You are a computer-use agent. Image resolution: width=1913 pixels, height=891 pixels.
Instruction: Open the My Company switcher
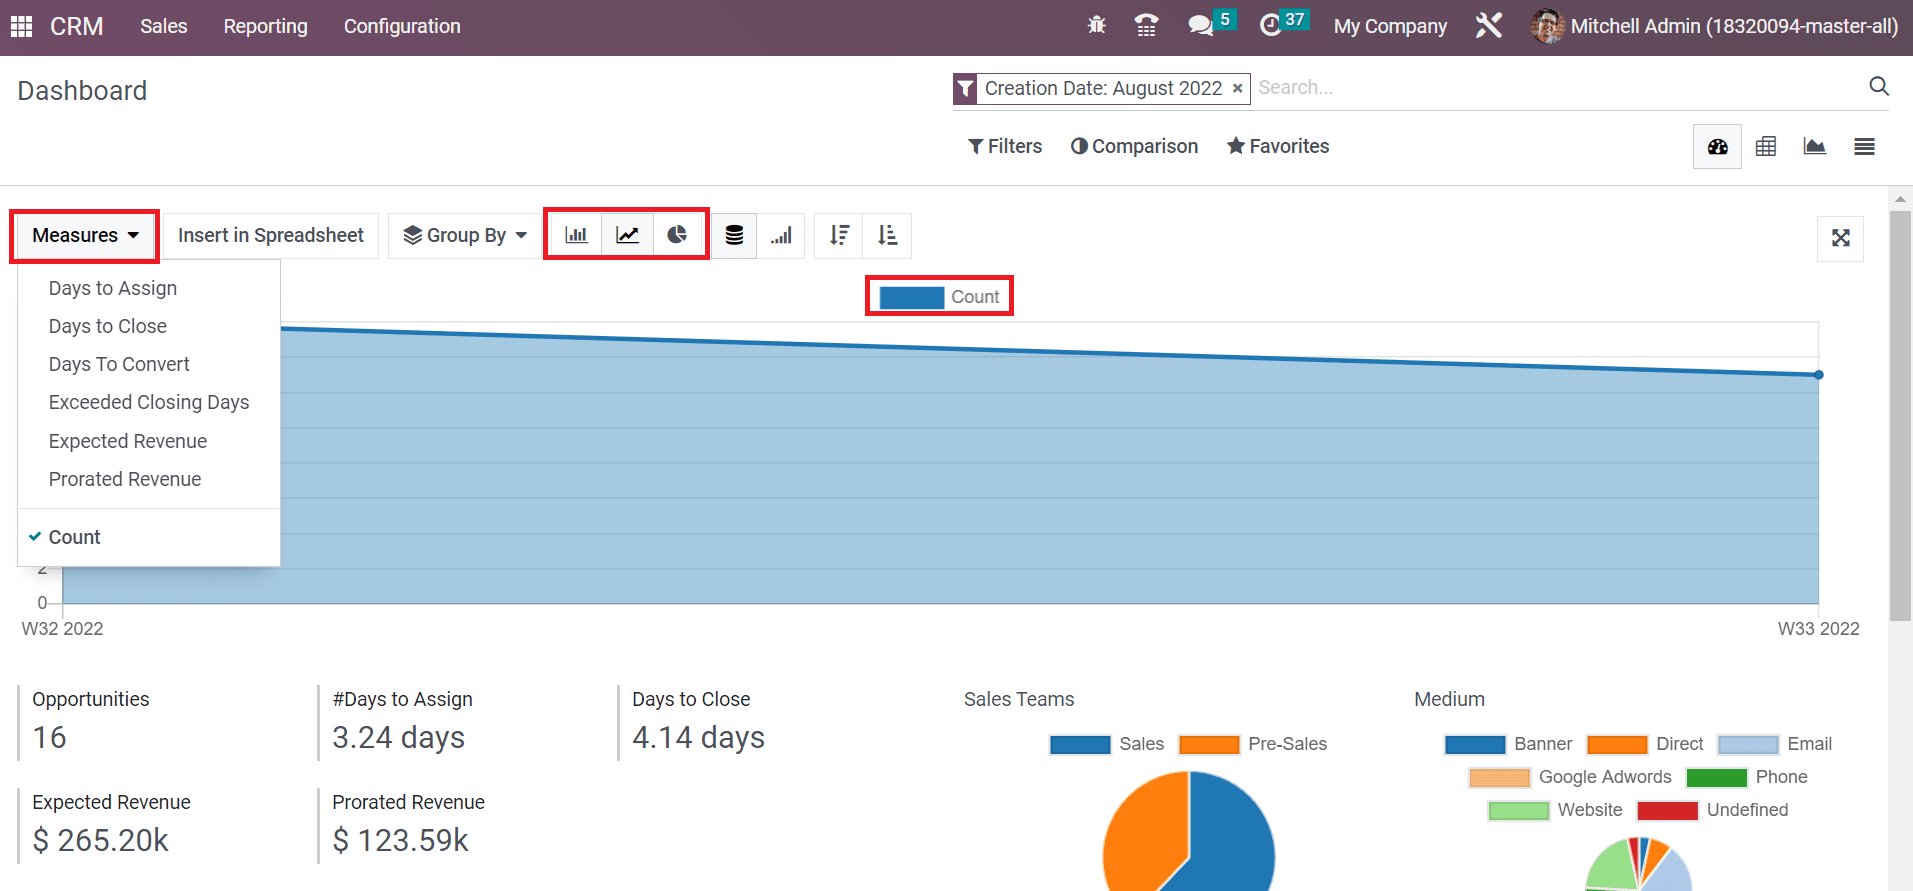point(1390,26)
